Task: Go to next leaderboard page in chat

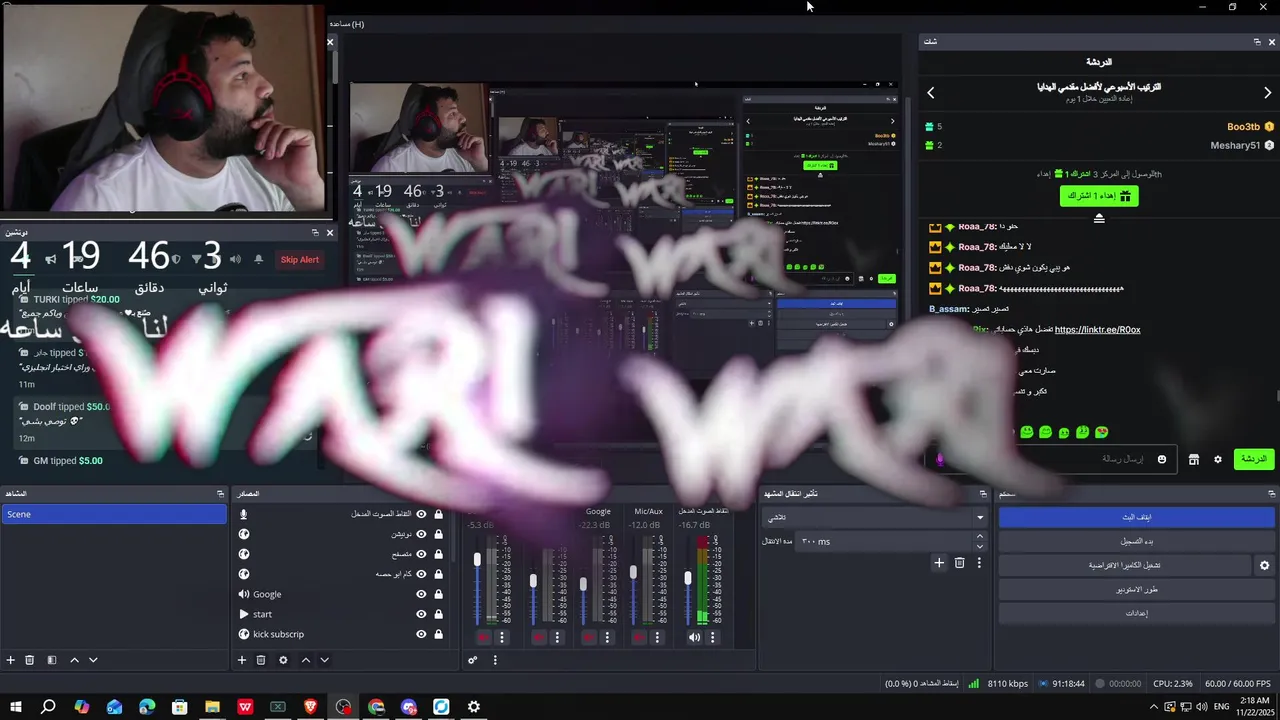Action: pos(1267,93)
